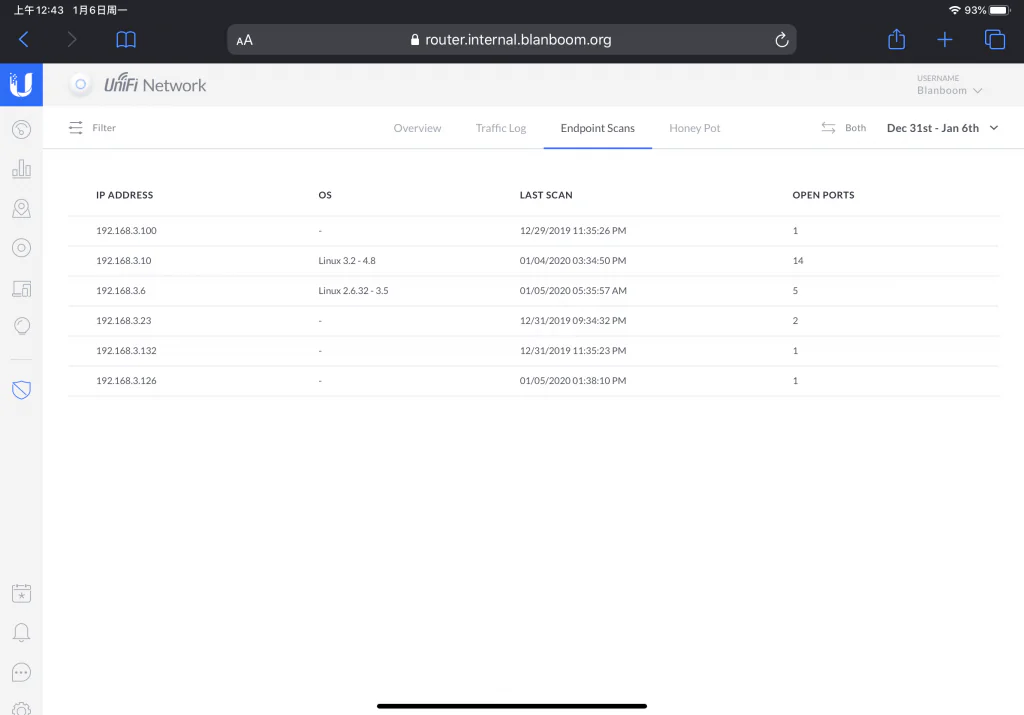Switch to the Overview tab

click(x=417, y=128)
